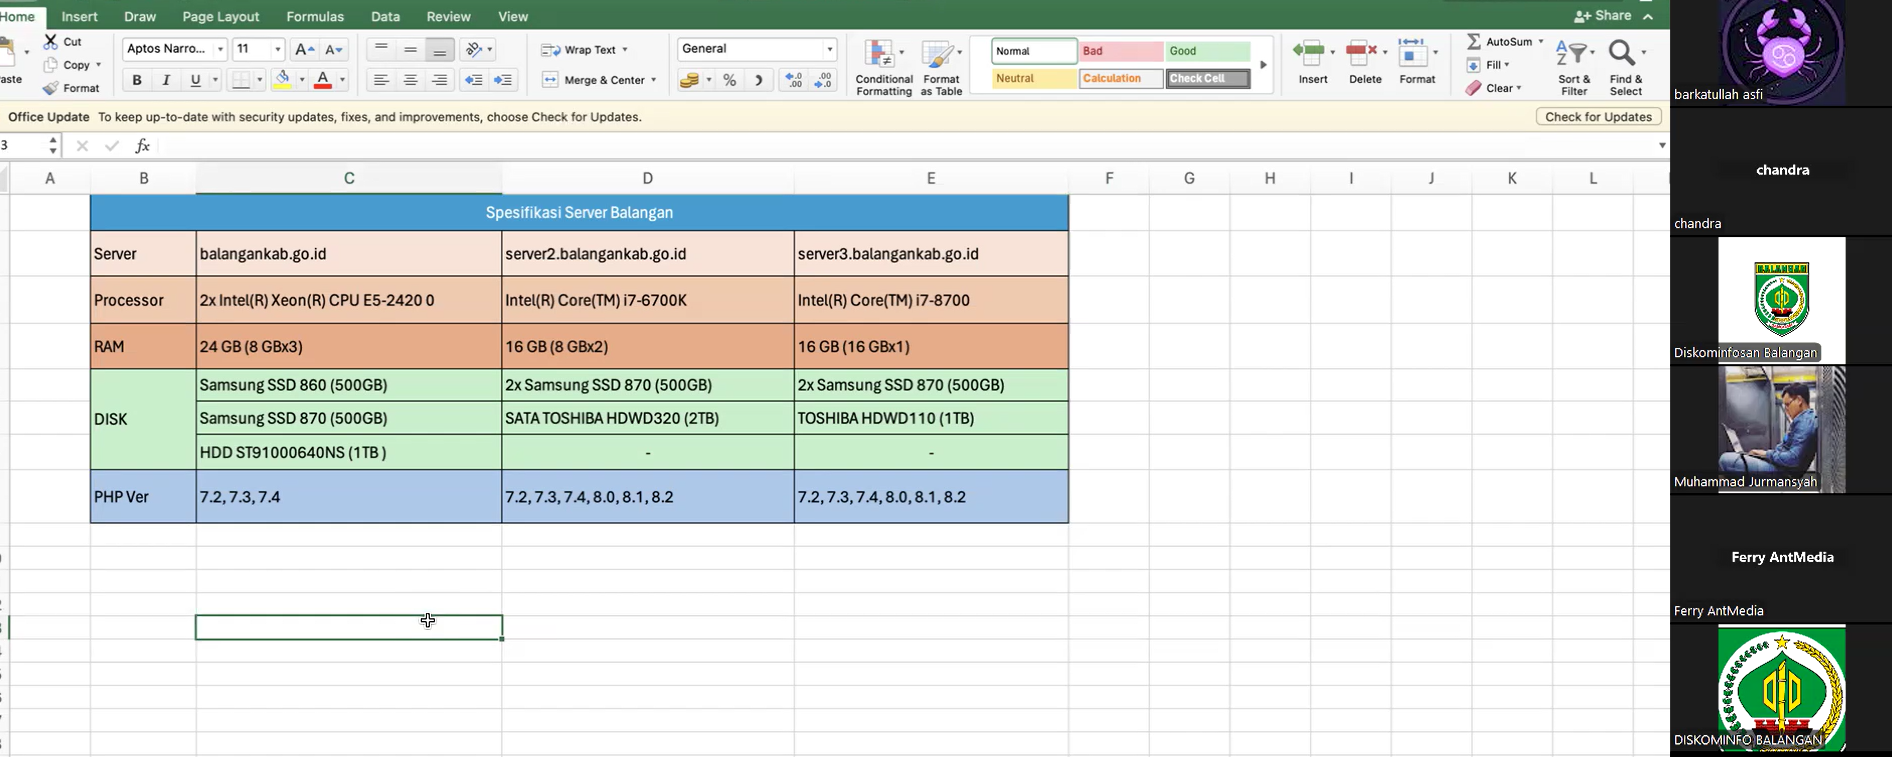Click the Insert cells icon
Image resolution: width=1892 pixels, height=757 pixels.
pyautogui.click(x=1307, y=52)
